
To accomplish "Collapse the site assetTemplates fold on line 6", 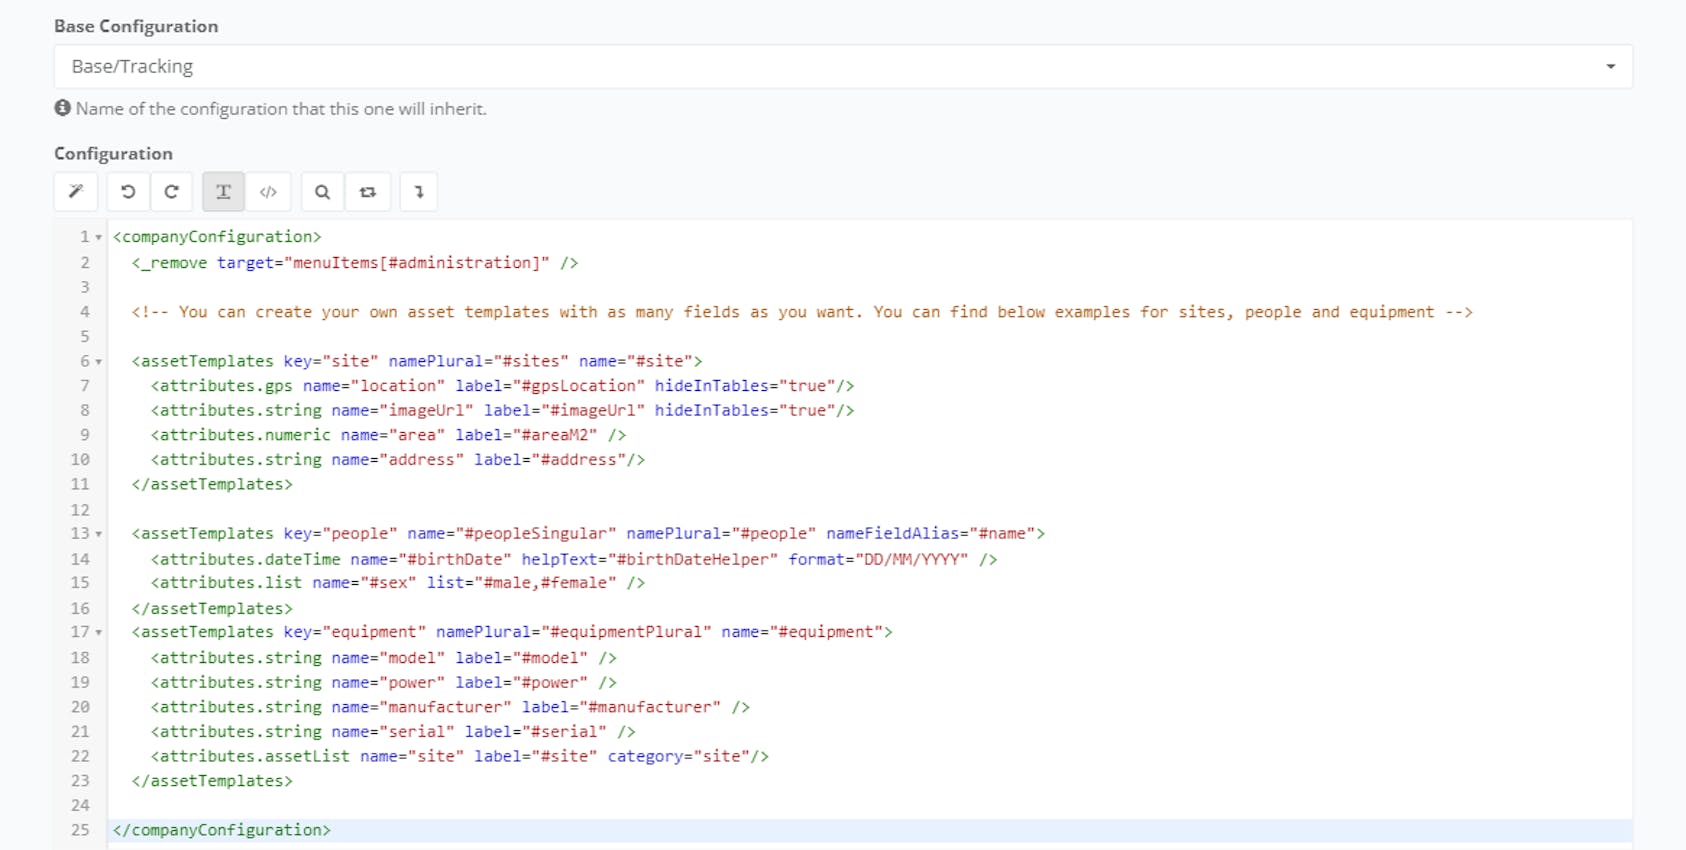I will (x=99, y=362).
